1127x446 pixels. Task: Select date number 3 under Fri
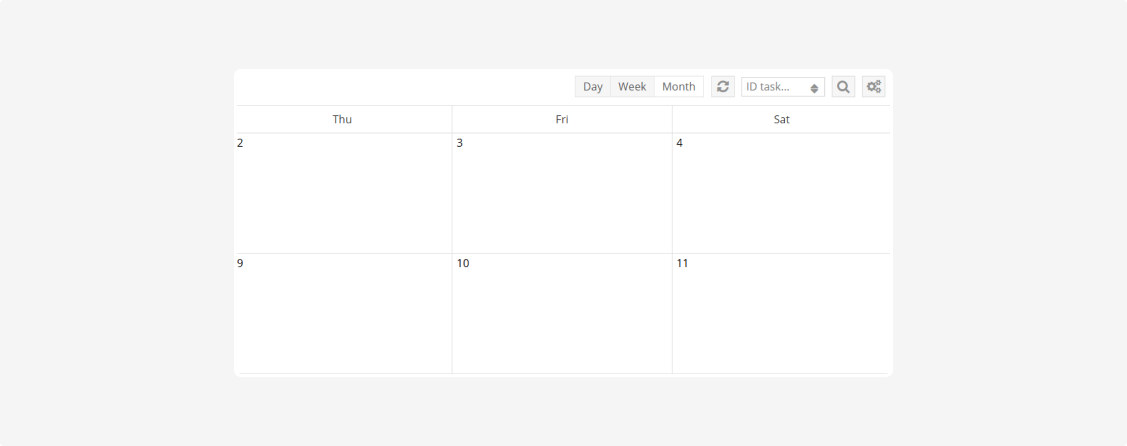pos(460,143)
